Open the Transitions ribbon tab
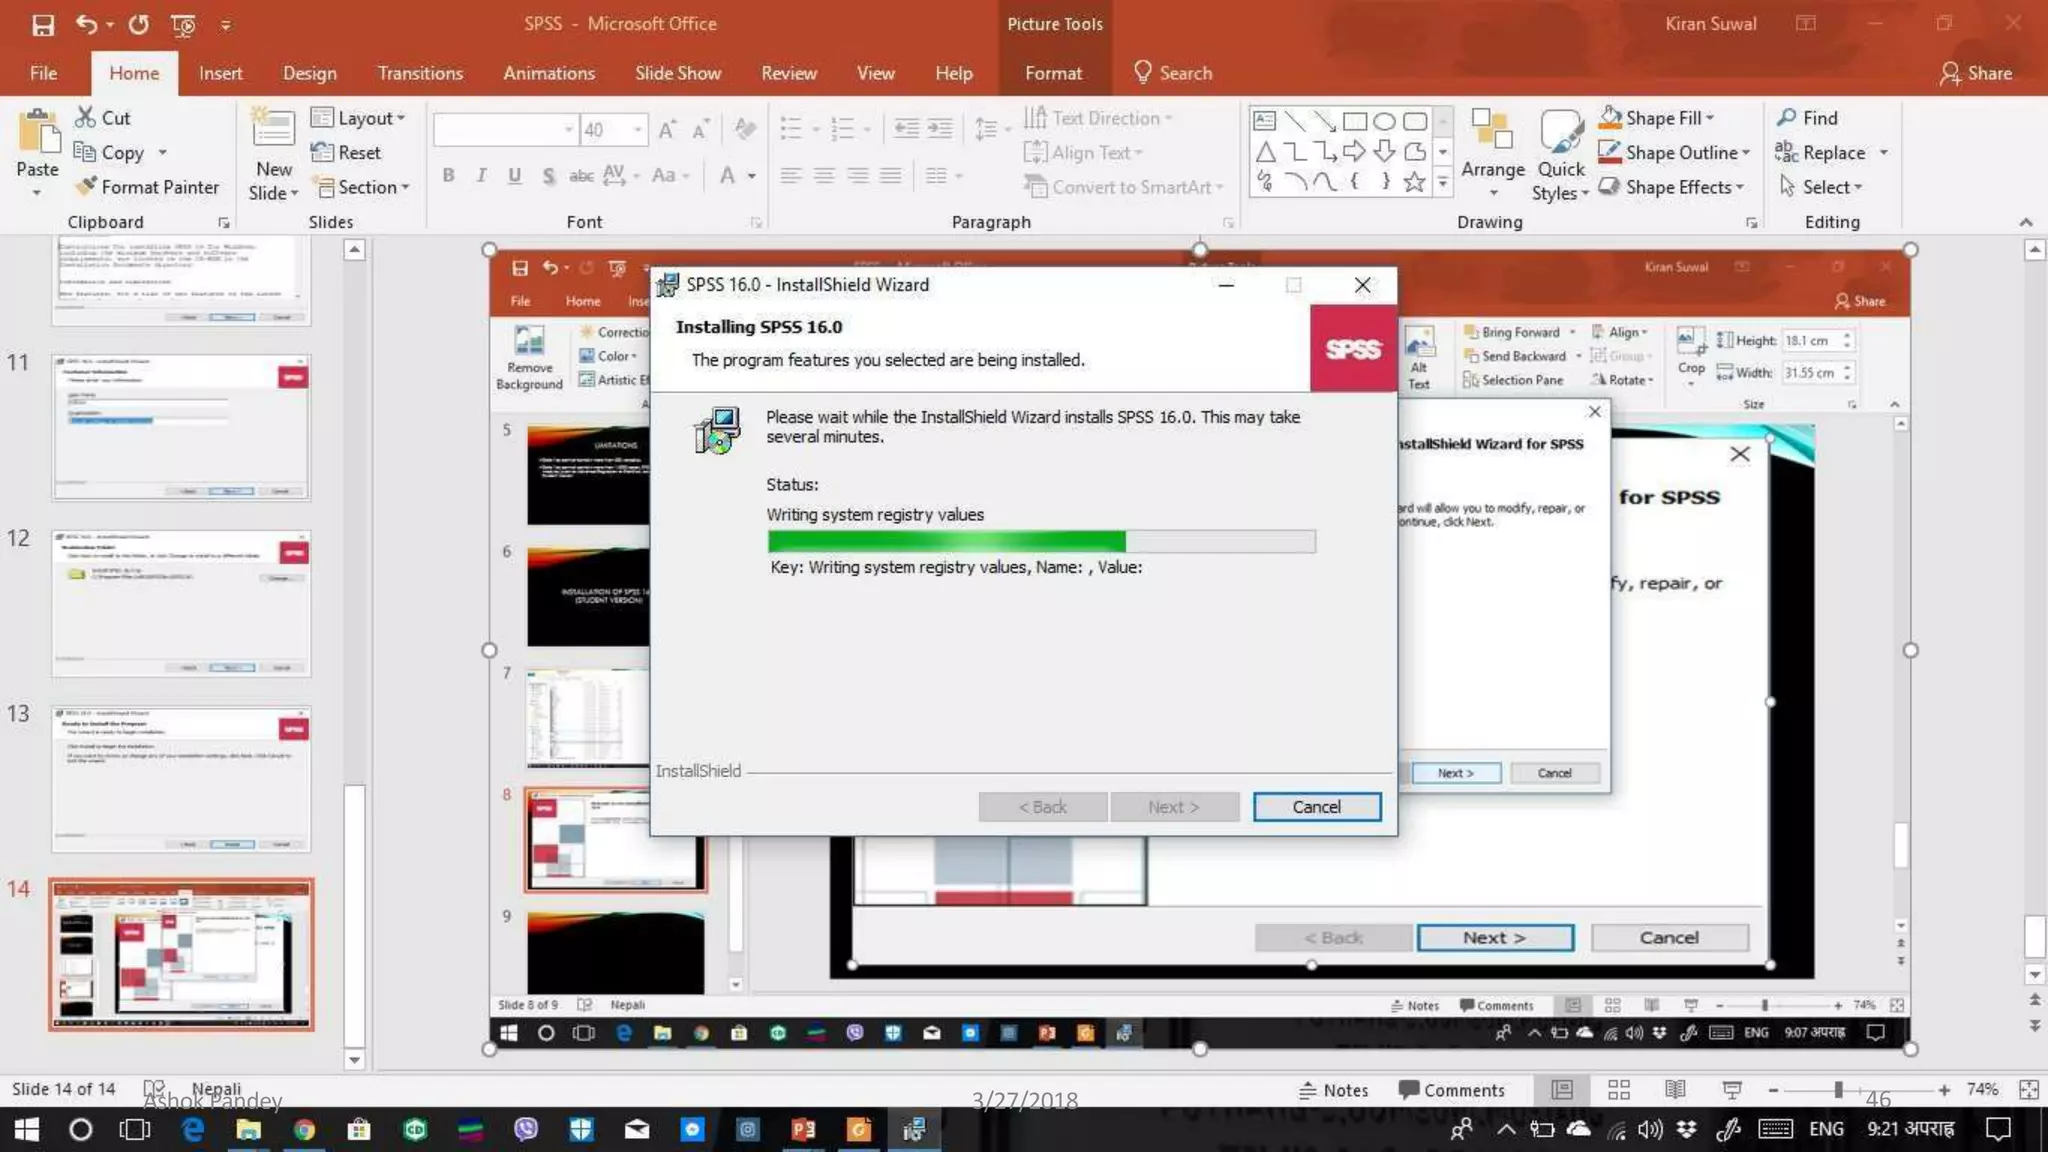This screenshot has height=1152, width=2048. 420,73
